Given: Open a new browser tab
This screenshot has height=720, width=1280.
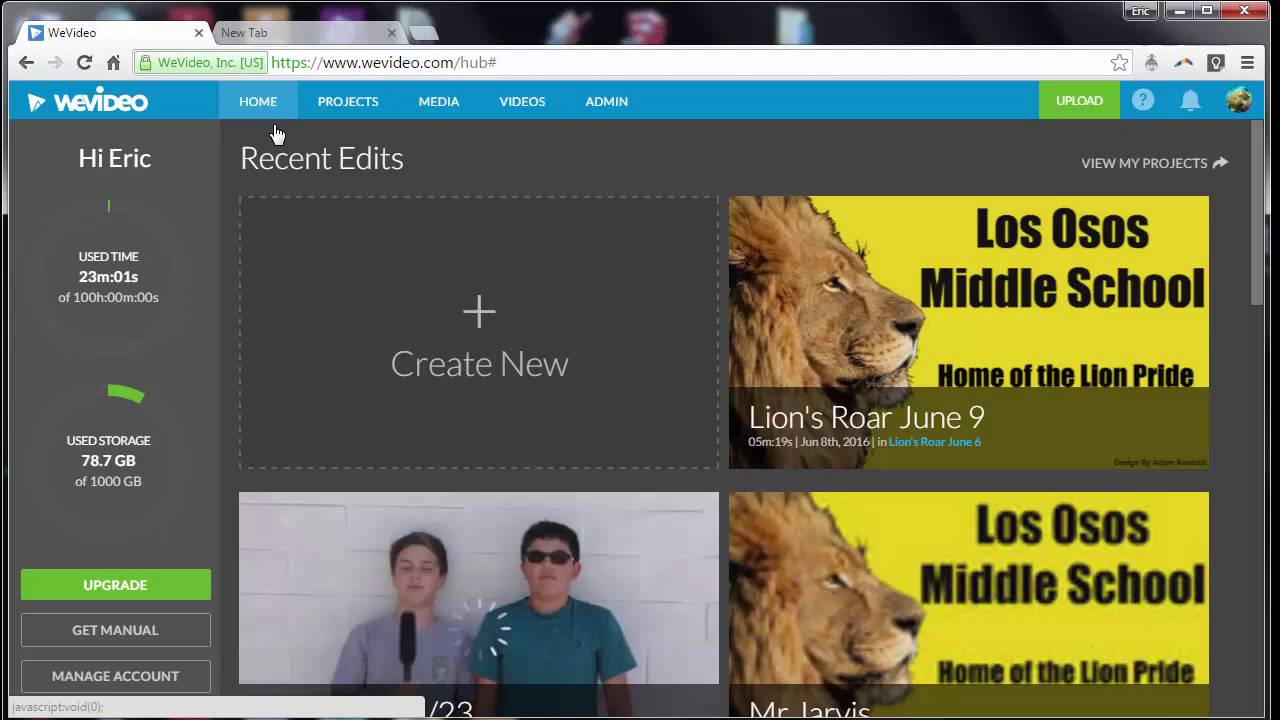Looking at the screenshot, I should point(424,33).
